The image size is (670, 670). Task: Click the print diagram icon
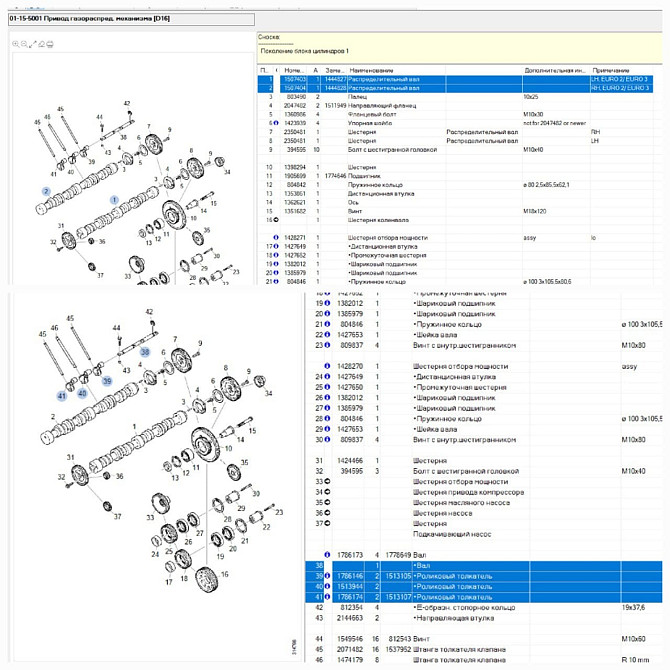[x=50, y=44]
